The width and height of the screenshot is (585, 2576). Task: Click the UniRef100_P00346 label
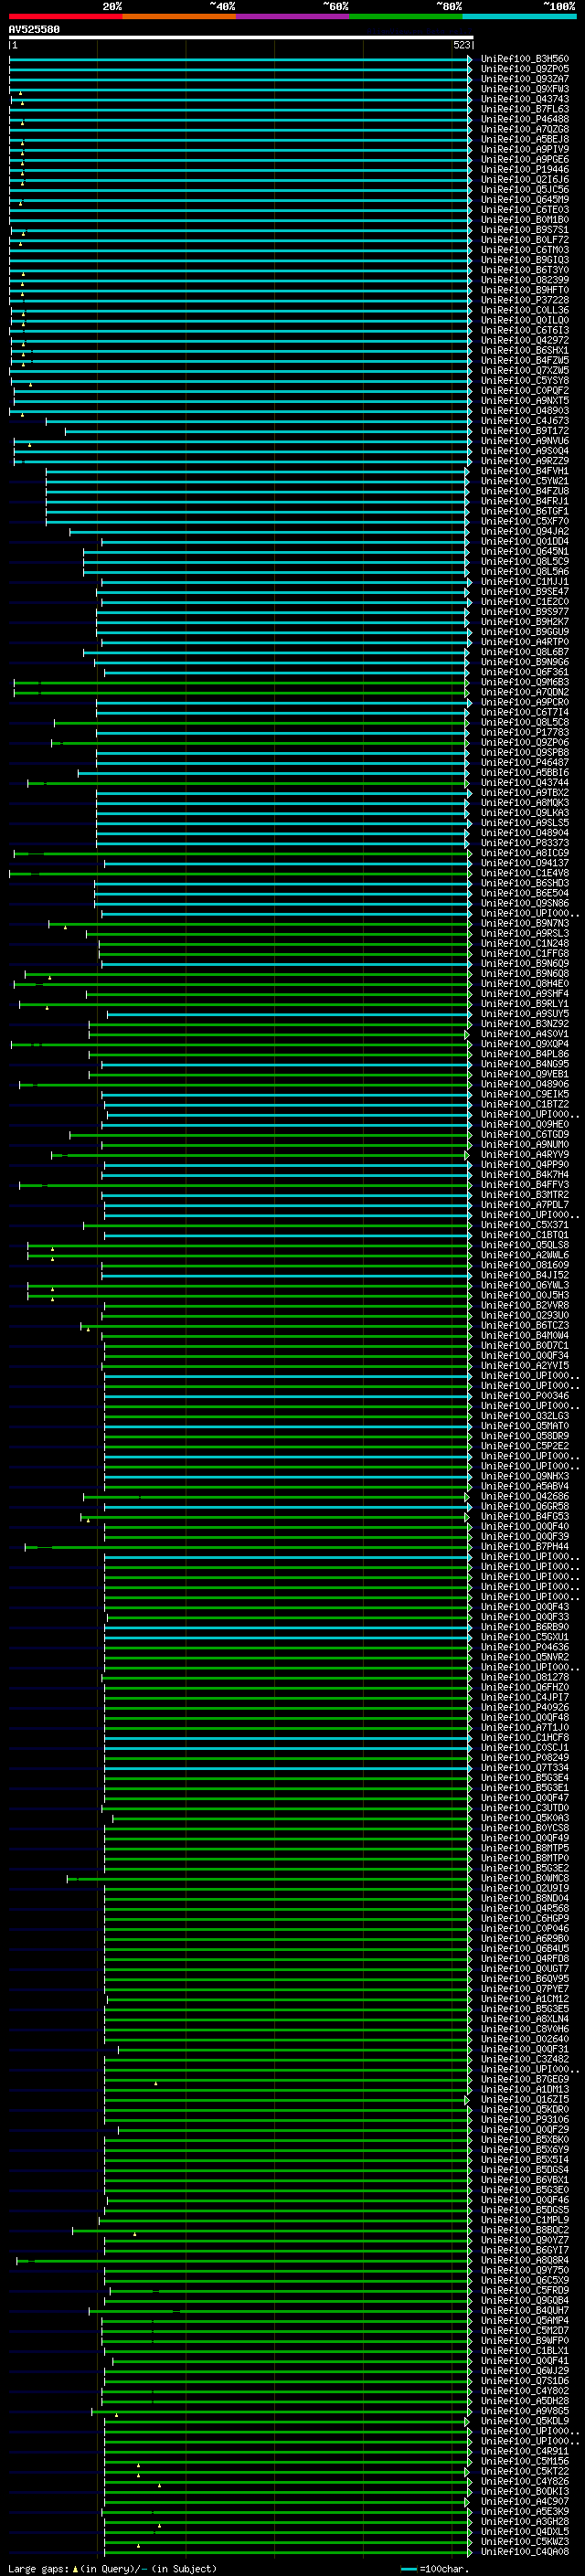524,1396
